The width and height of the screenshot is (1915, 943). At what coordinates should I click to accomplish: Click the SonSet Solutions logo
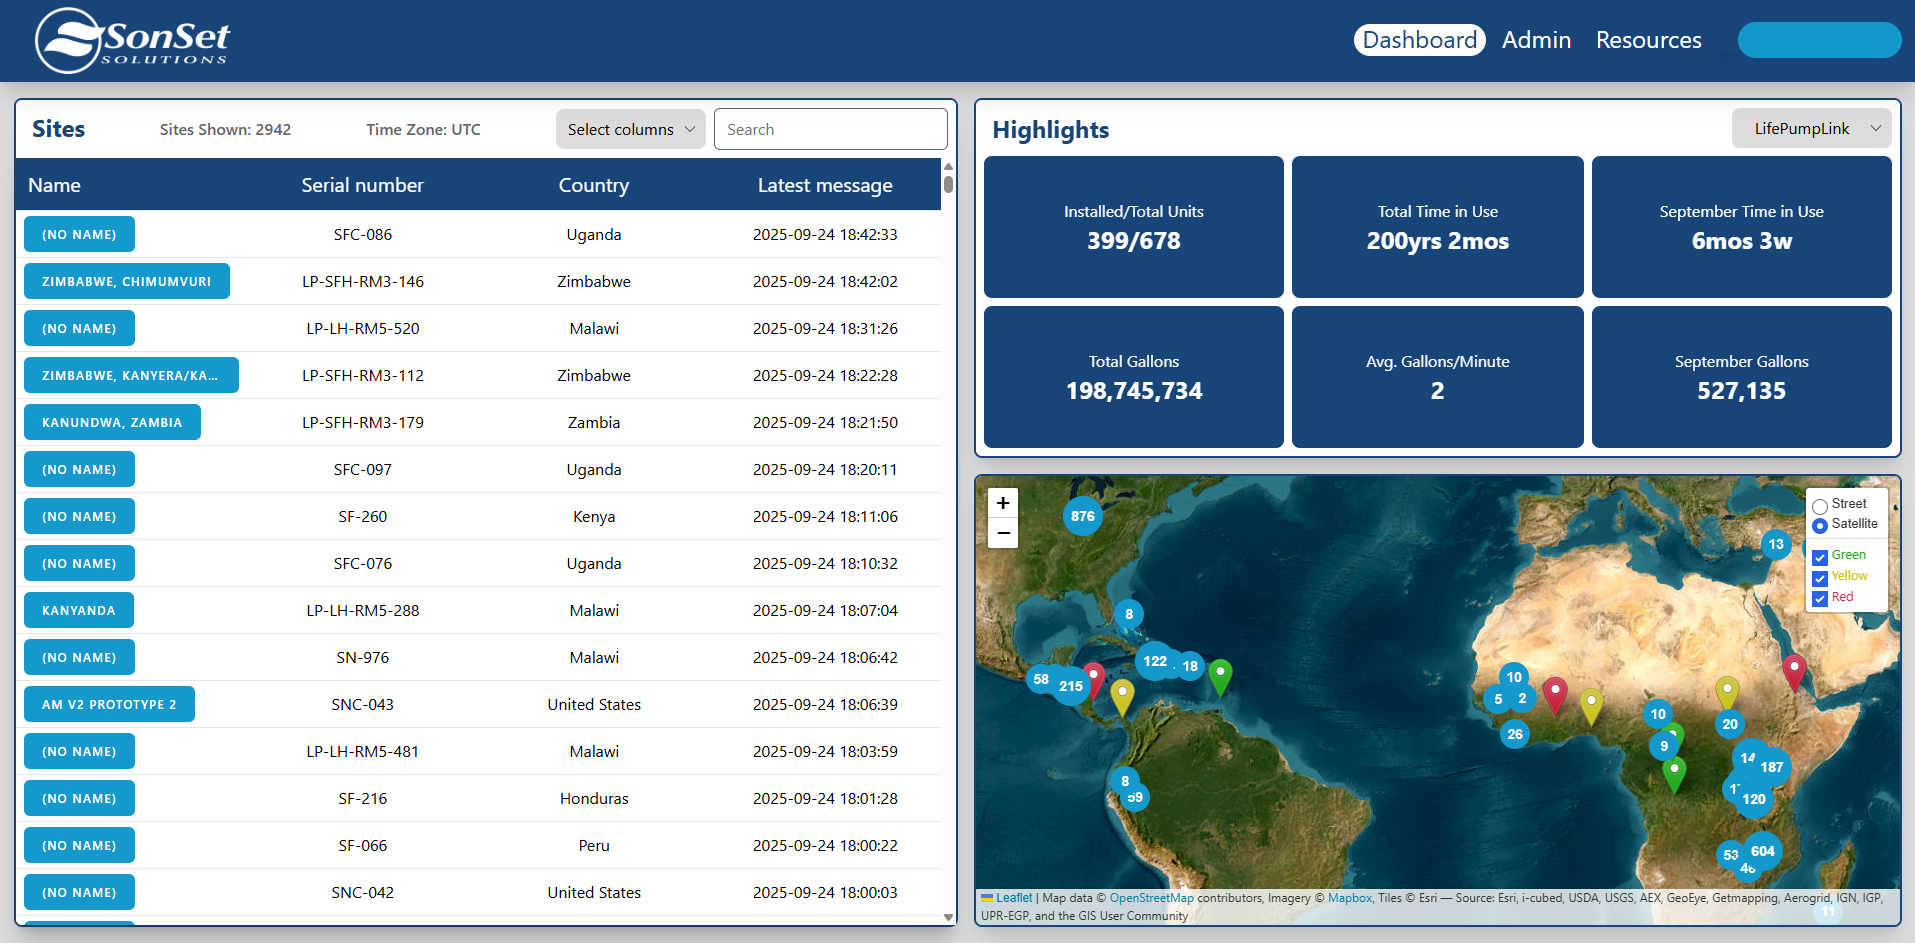click(132, 41)
